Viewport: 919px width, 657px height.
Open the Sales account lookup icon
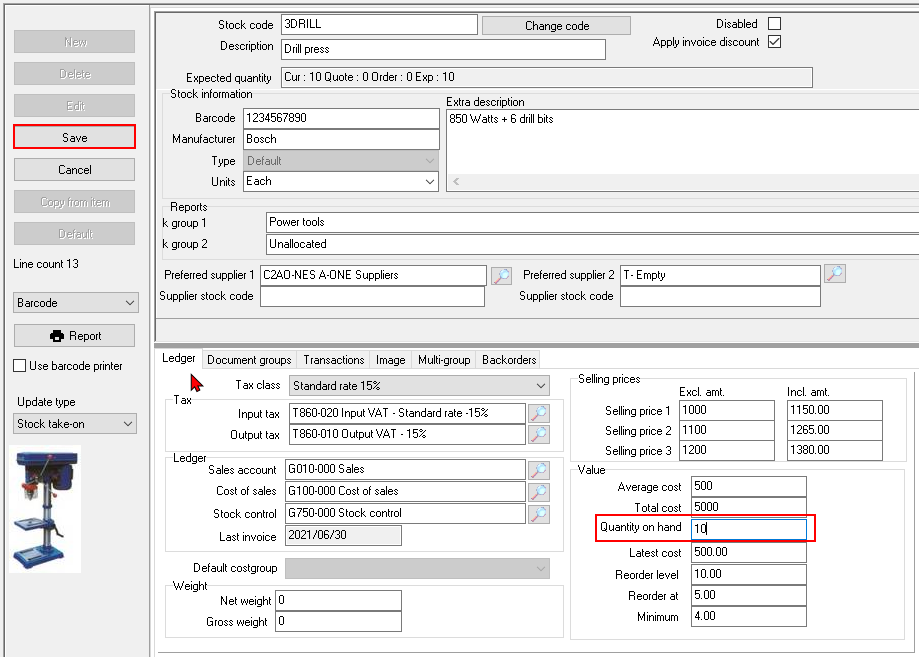click(x=538, y=469)
